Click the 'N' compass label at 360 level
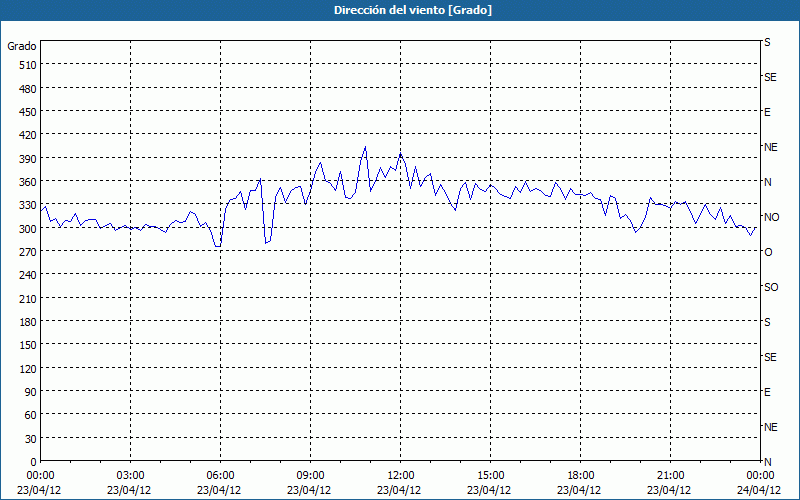The height and width of the screenshot is (500, 800). pyautogui.click(x=768, y=182)
